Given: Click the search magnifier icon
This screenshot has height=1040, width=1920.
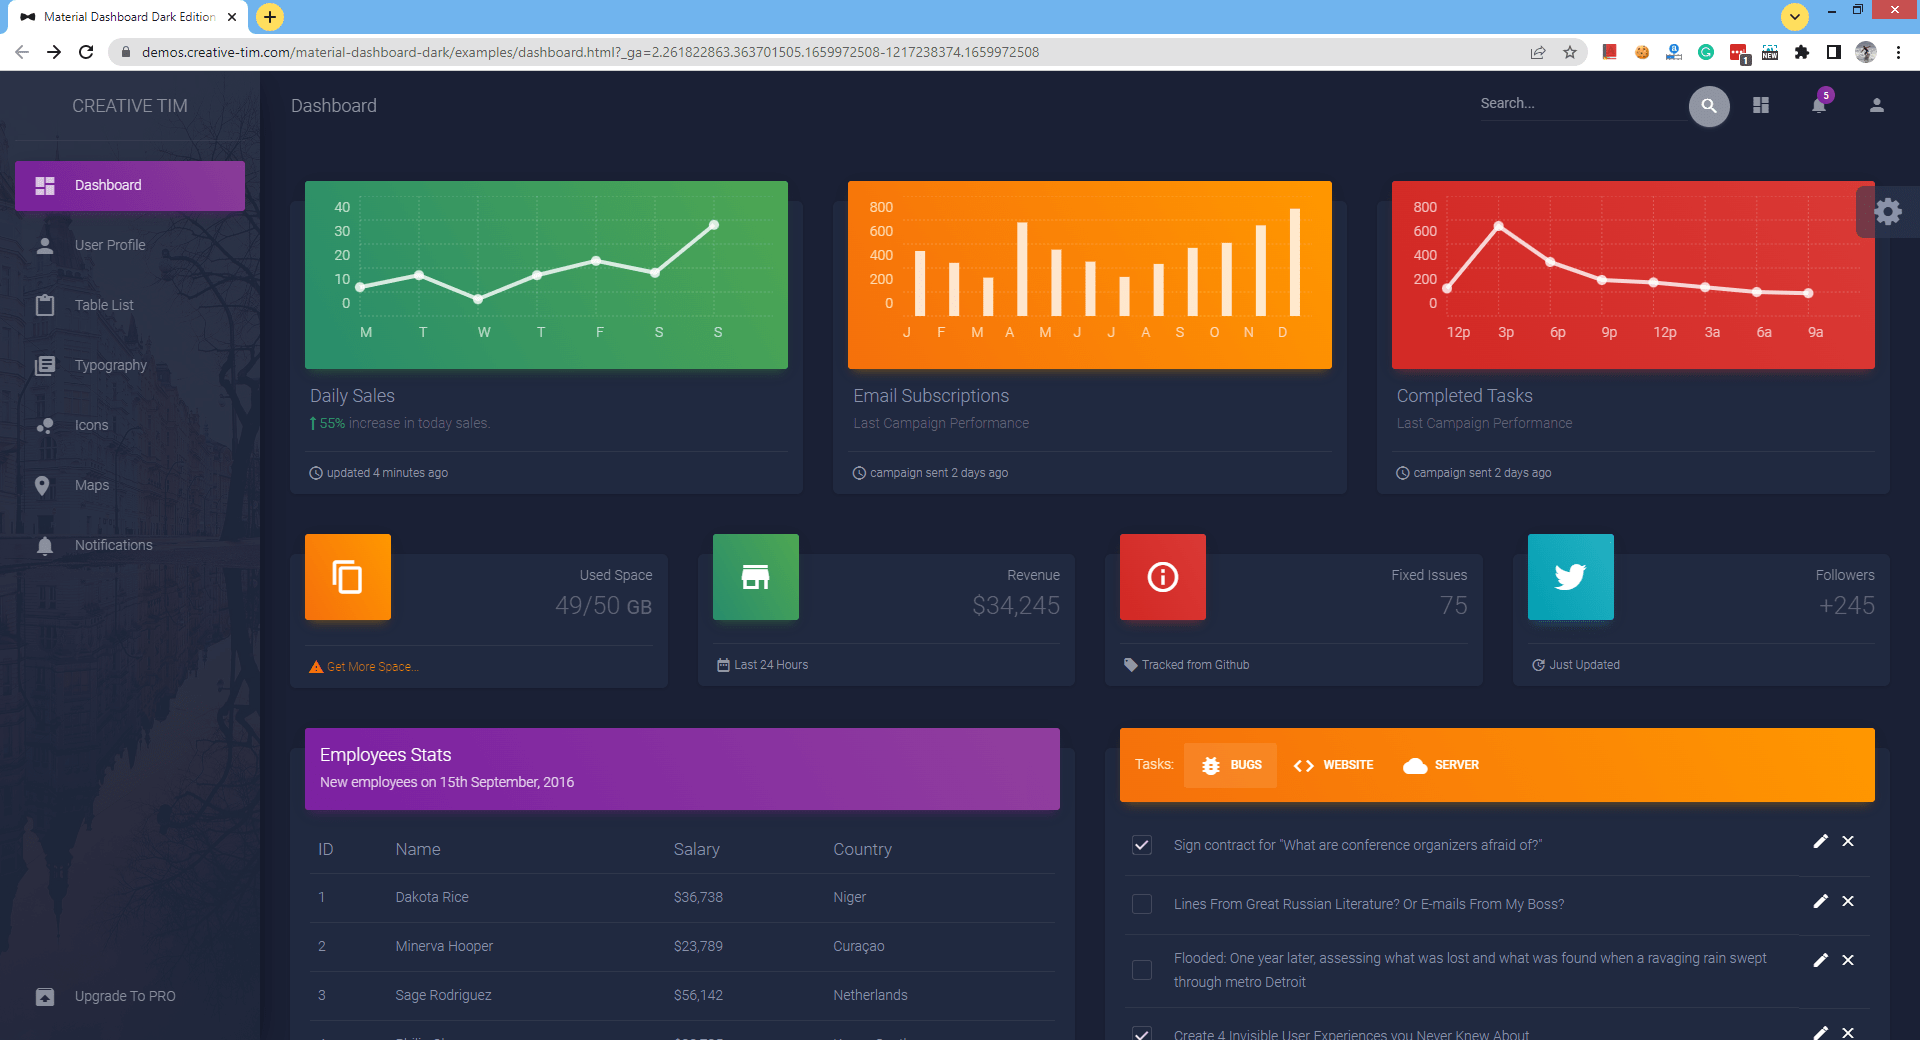Looking at the screenshot, I should pos(1709,106).
